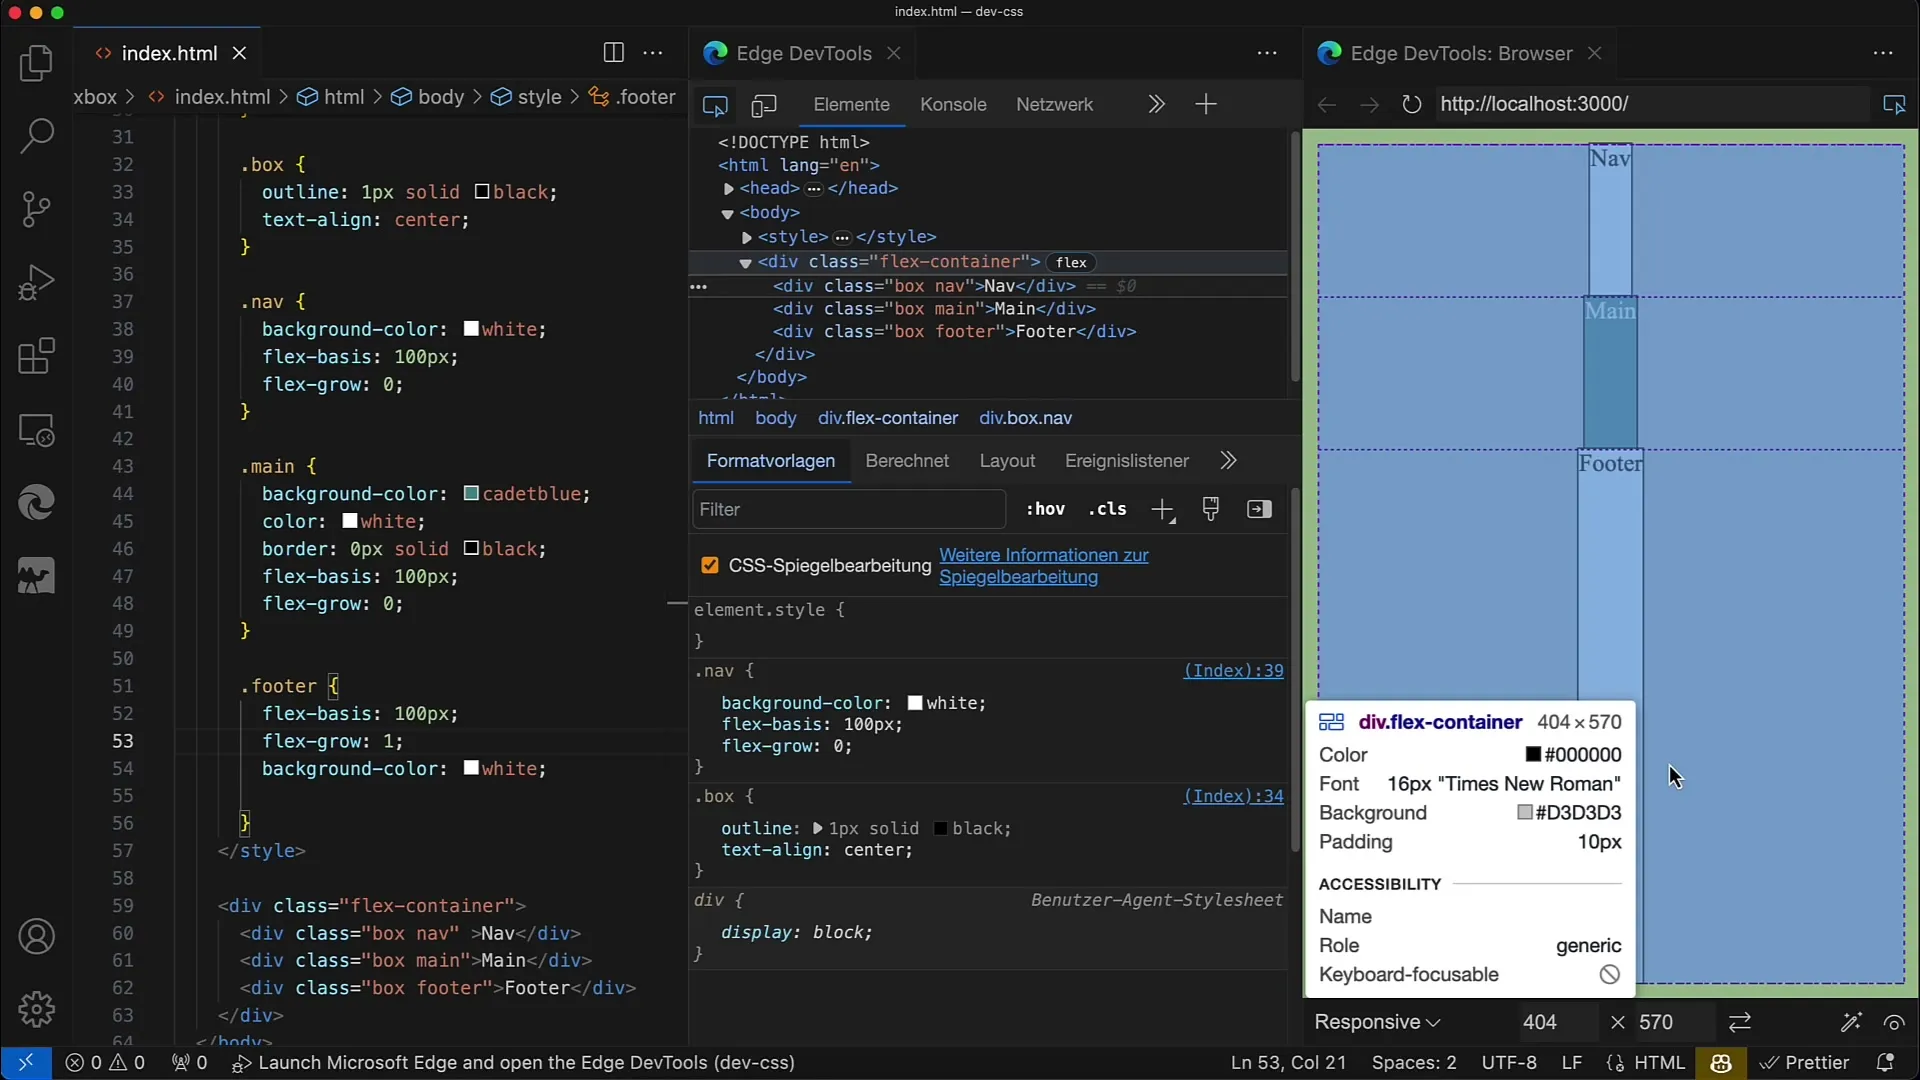This screenshot has width=1920, height=1080.
Task: Click the Elements panel icon in DevTools
Action: [851, 104]
